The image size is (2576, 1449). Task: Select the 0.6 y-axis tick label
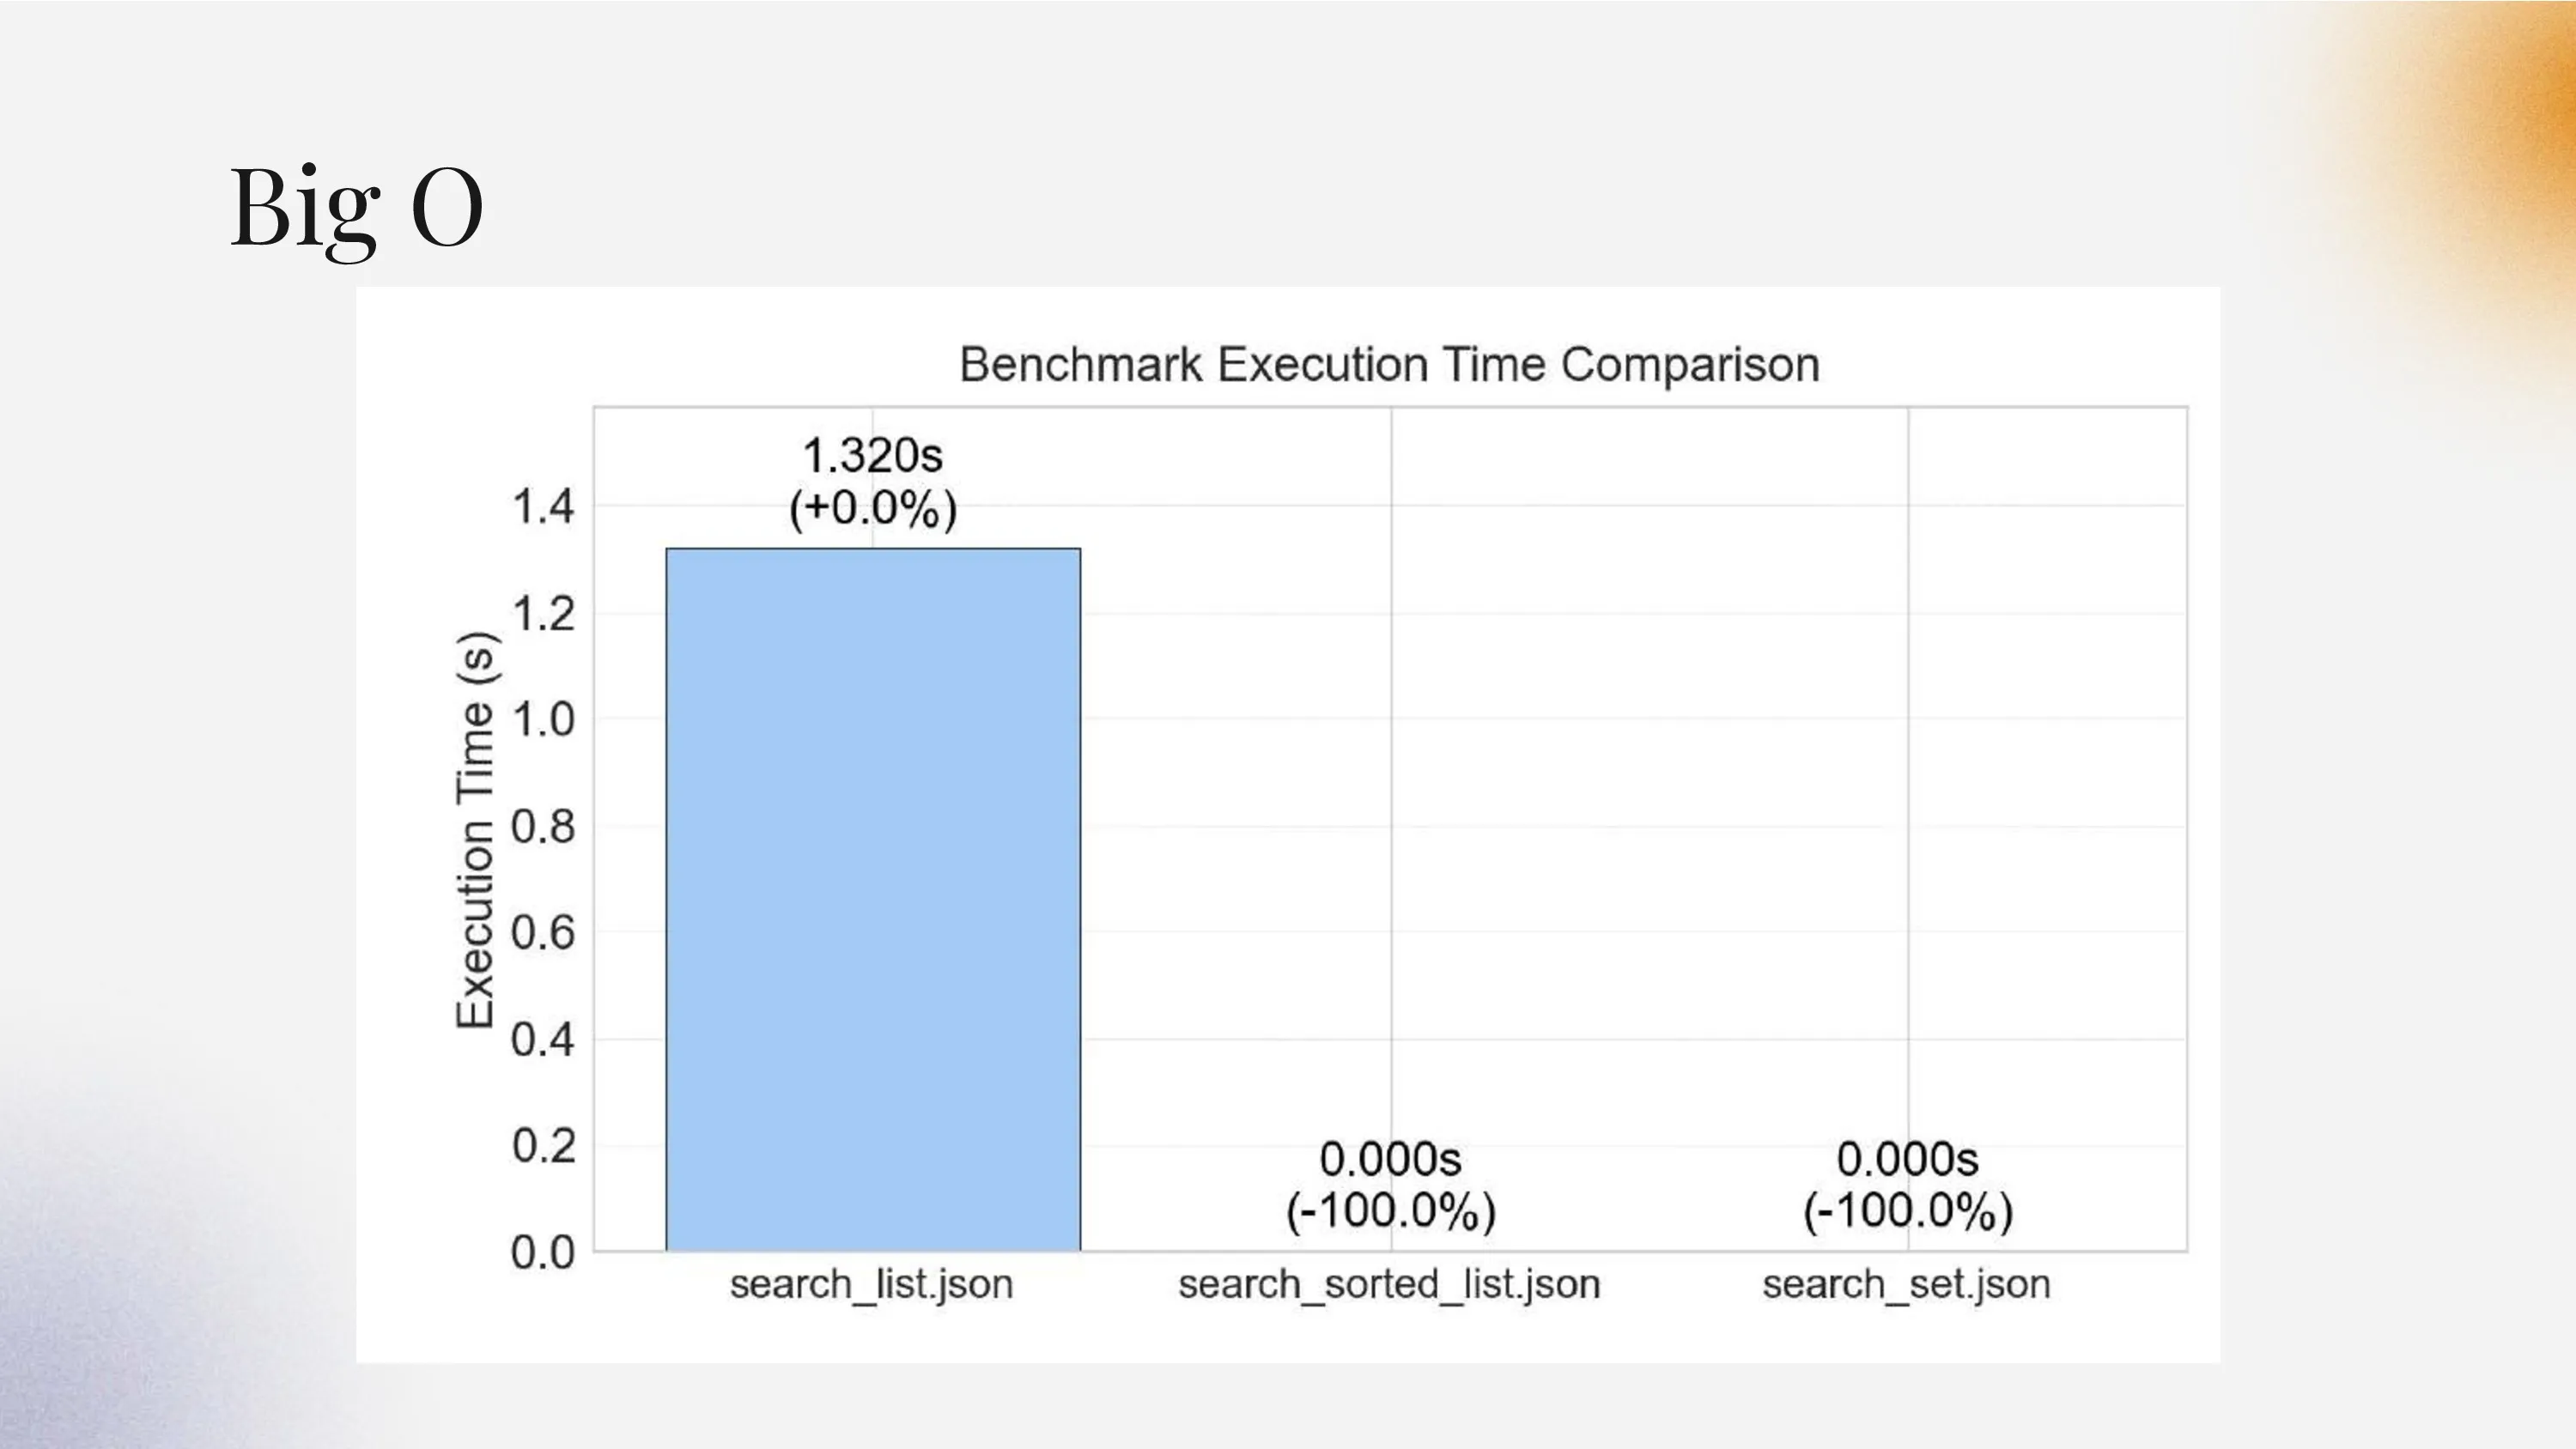[x=543, y=933]
